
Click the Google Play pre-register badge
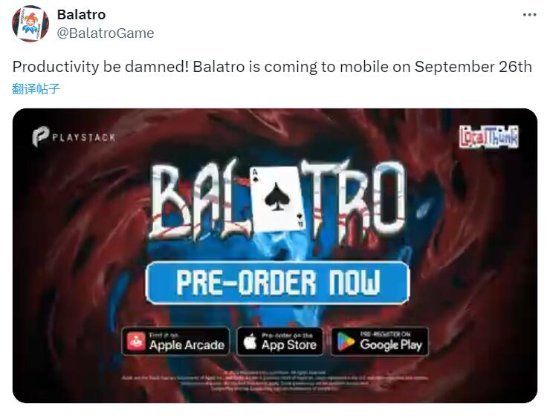pyautogui.click(x=380, y=341)
